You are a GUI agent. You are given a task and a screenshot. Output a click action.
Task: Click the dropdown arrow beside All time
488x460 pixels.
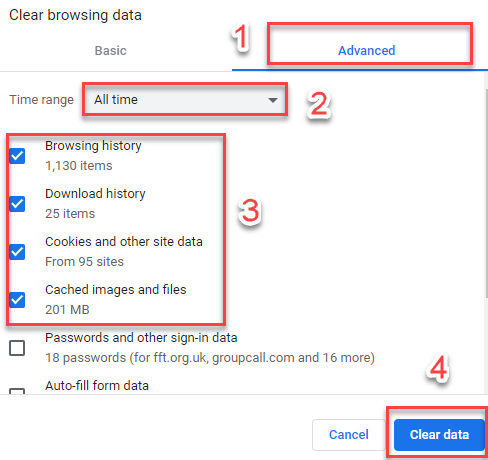coord(273,100)
